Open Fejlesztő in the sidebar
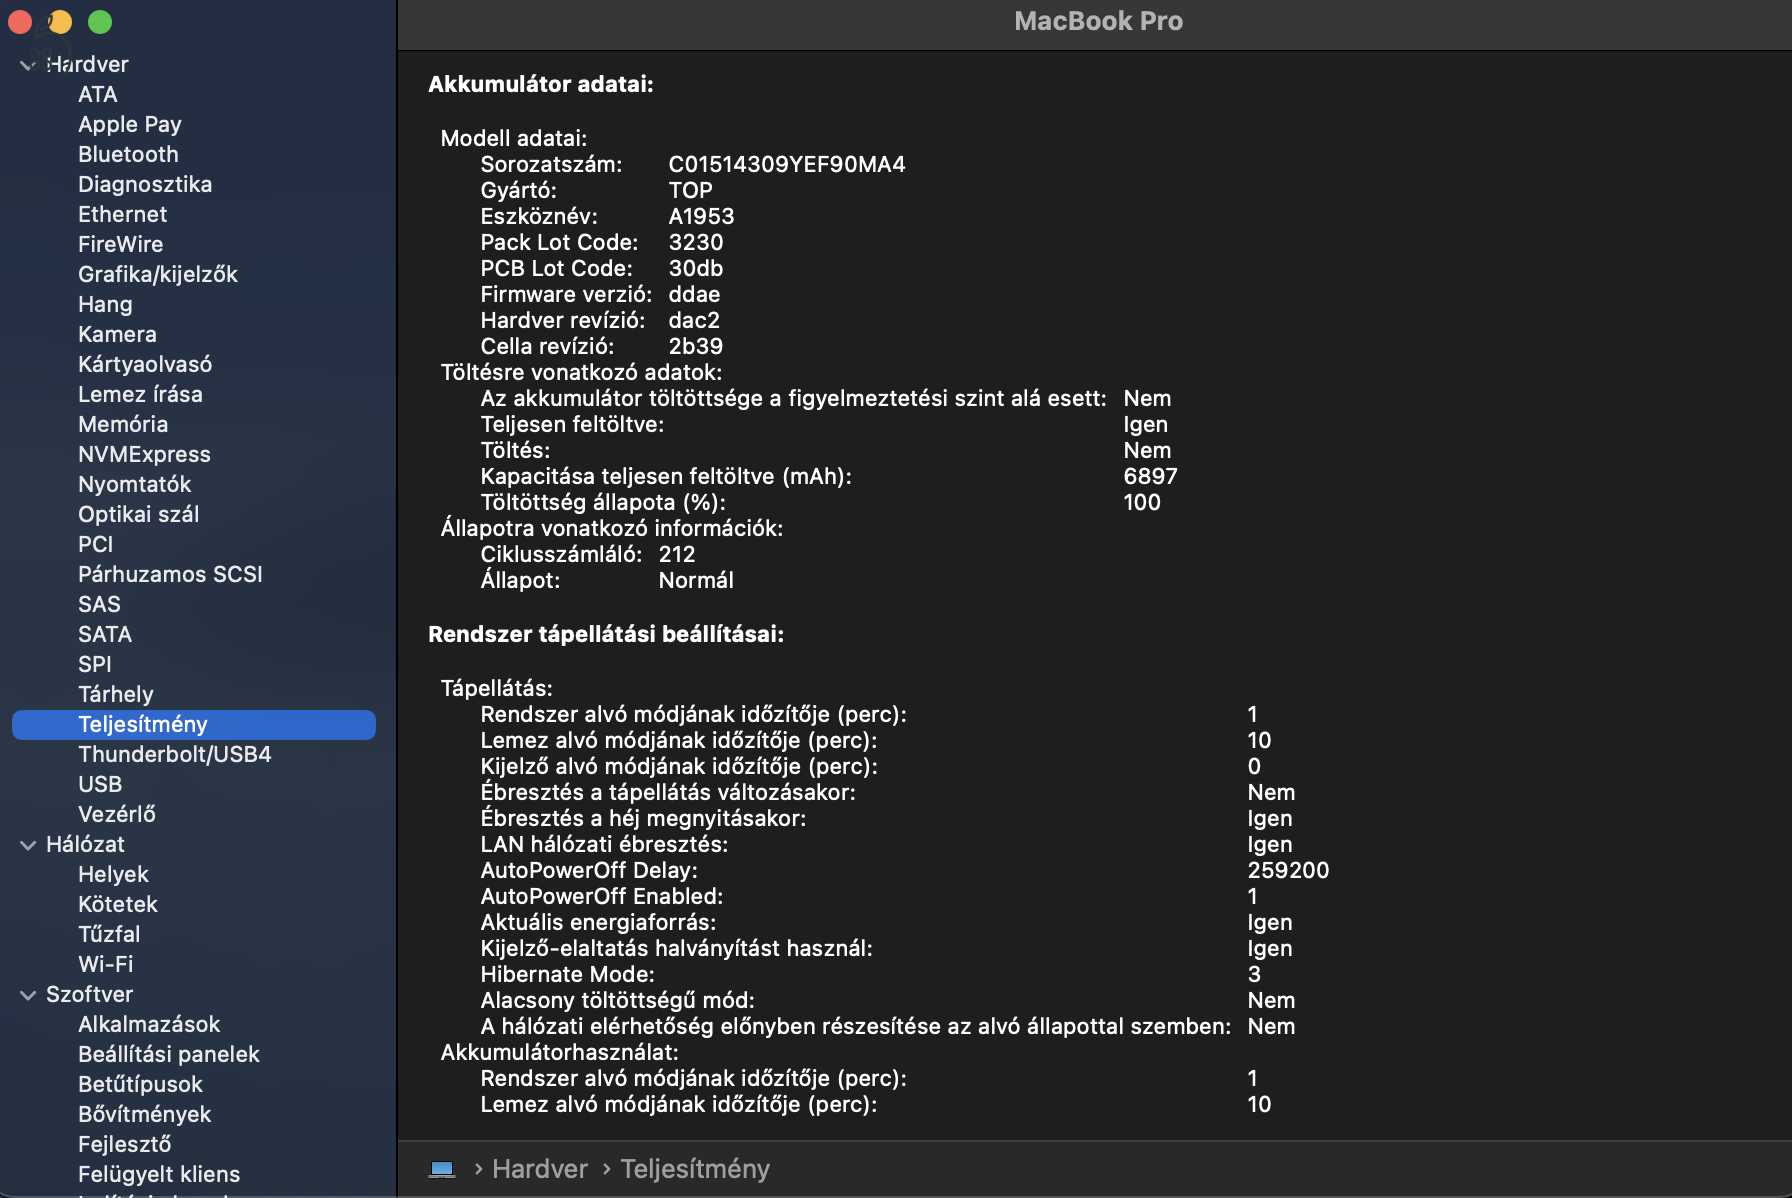Viewport: 1792px width, 1198px height. (125, 1144)
